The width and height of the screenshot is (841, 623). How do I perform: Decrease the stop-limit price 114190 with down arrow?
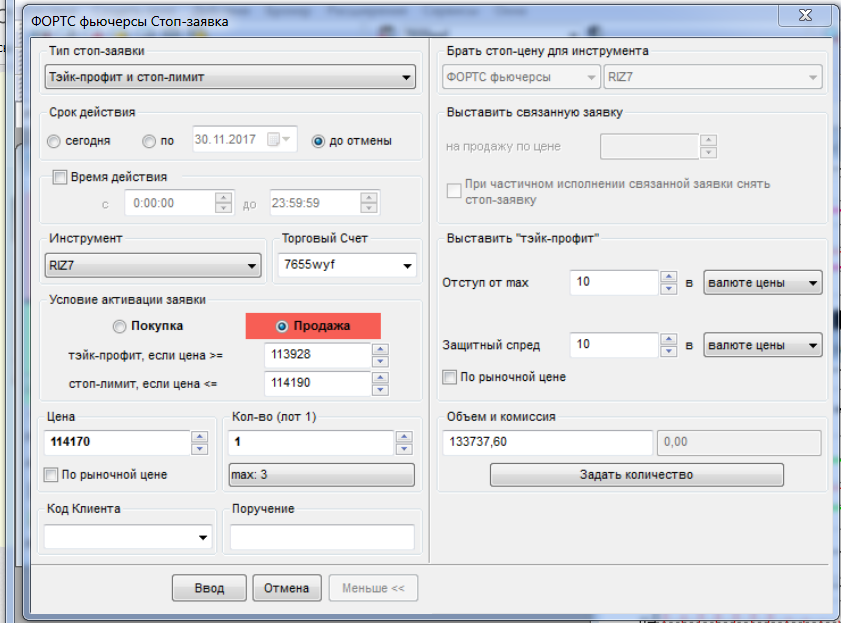coord(380,389)
